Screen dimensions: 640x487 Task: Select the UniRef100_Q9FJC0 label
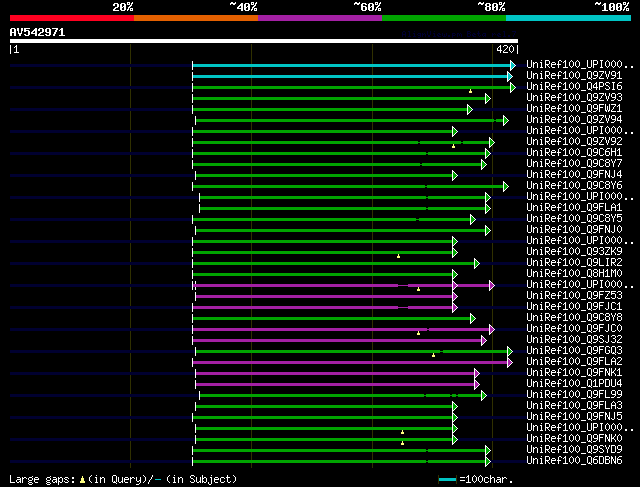point(574,329)
